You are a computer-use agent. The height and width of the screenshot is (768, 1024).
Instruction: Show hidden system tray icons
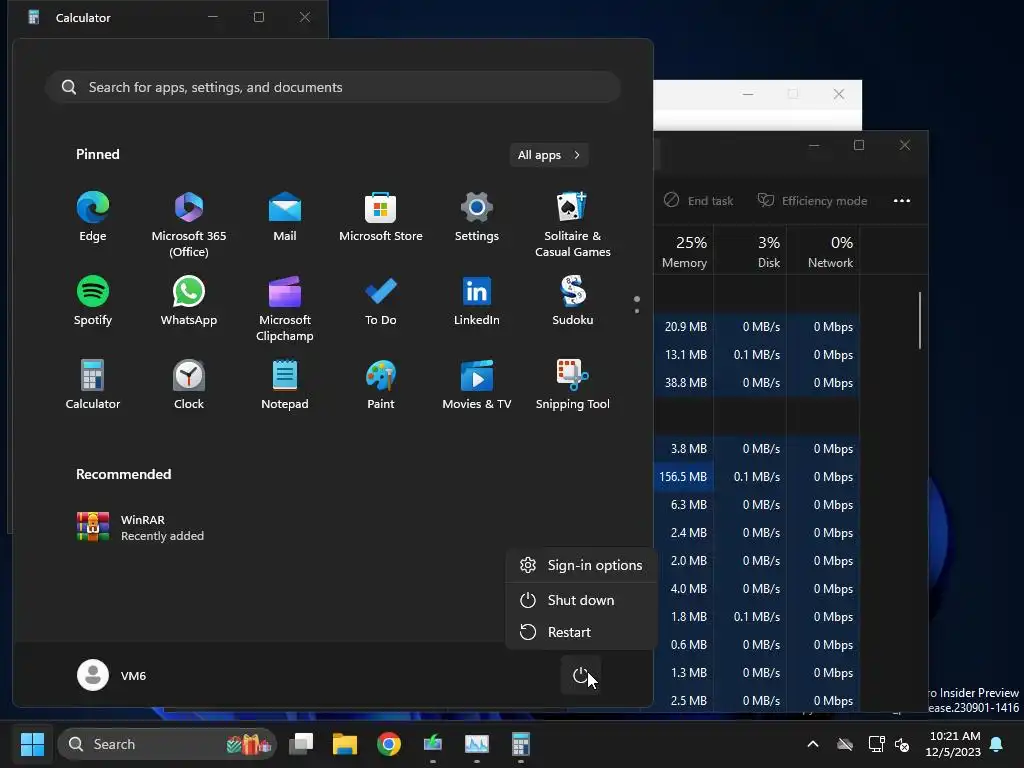(x=813, y=744)
